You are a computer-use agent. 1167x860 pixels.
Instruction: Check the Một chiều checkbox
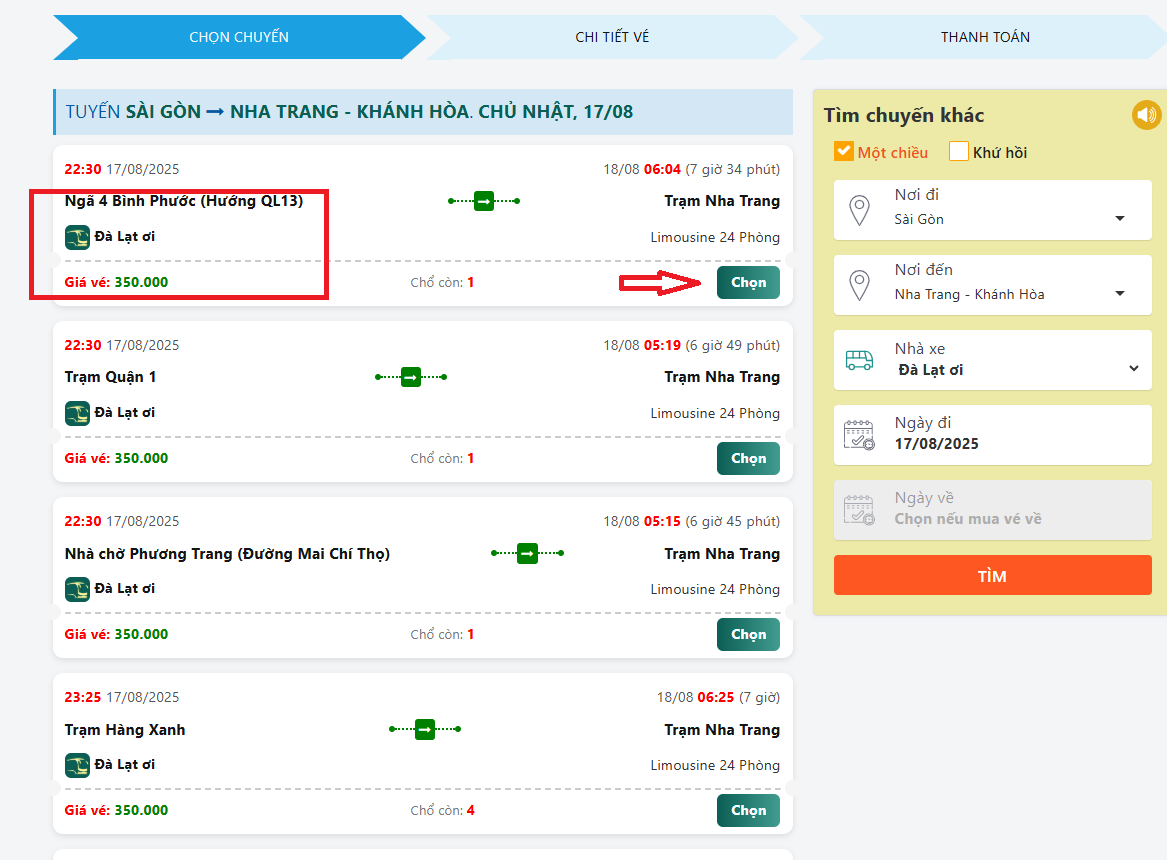(x=843, y=151)
